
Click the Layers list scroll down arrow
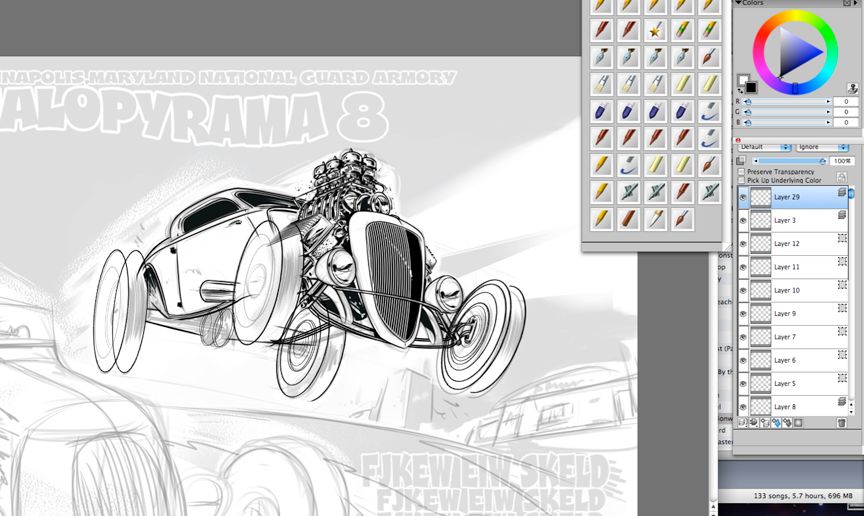click(x=852, y=411)
